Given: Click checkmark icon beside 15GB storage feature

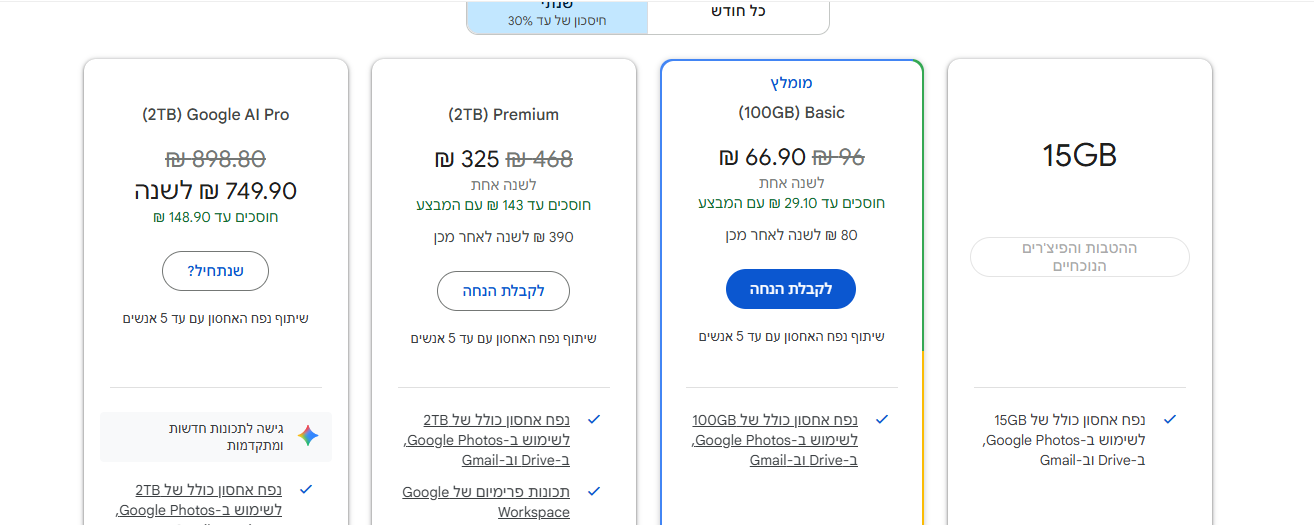Looking at the screenshot, I should coord(1170,419).
